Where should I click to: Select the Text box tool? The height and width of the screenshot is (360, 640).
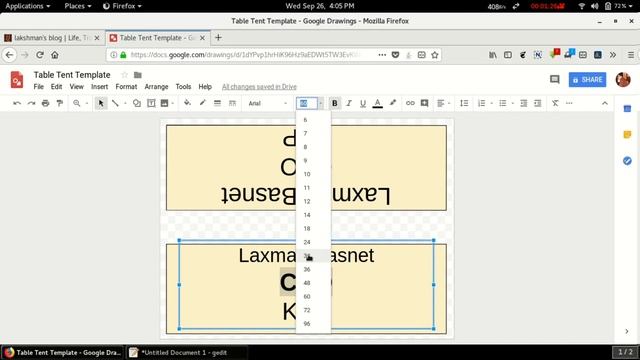coord(151,103)
